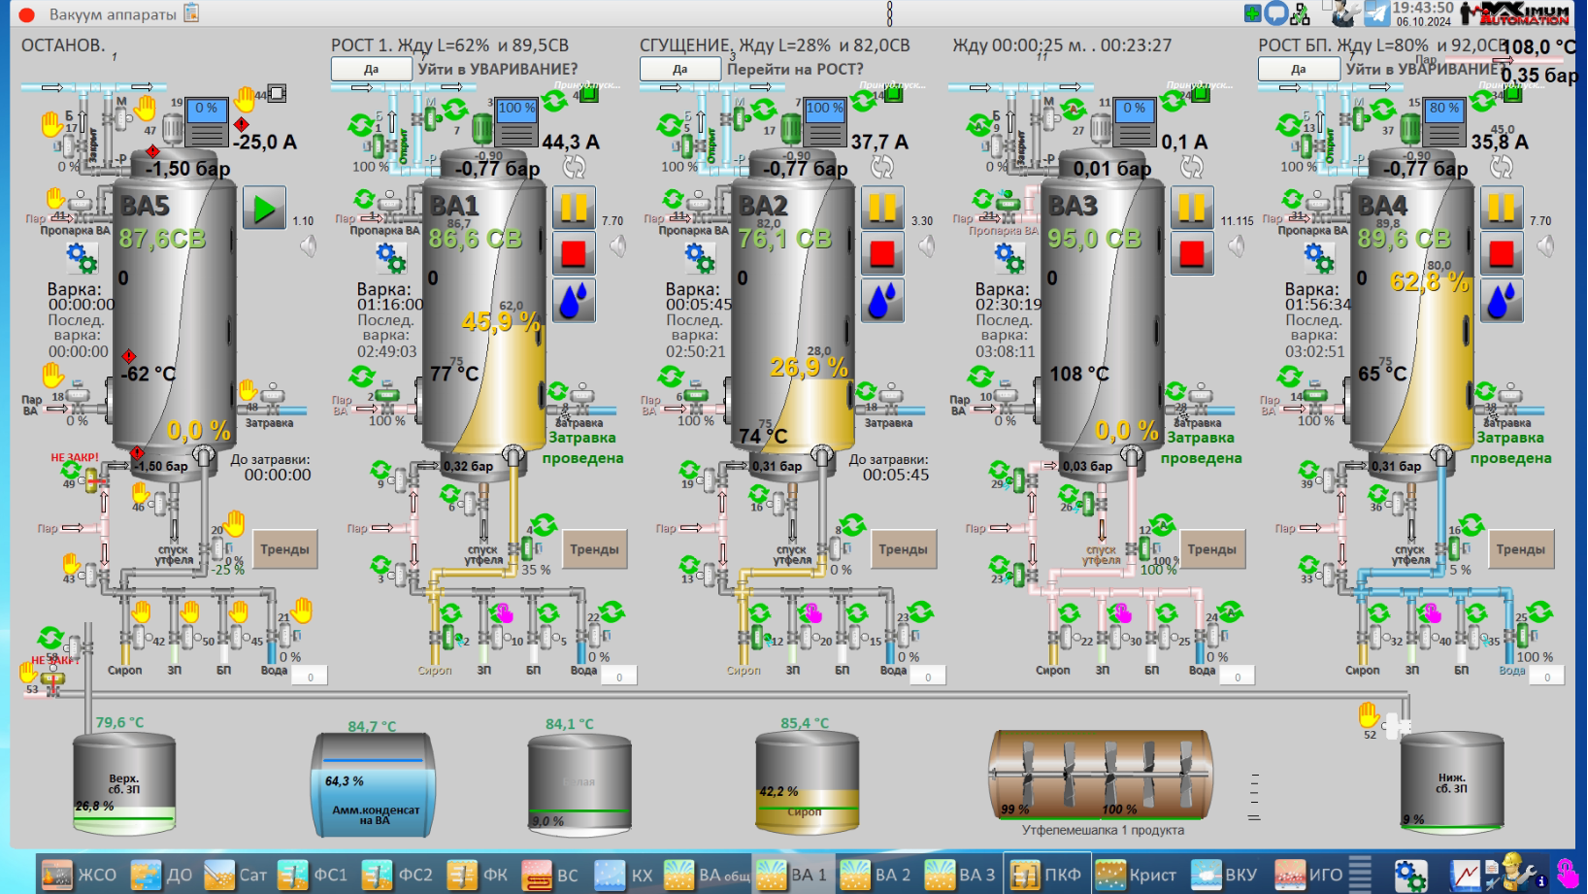Viewport: 1588px width, 894px height.
Task: Start BA5 with the green play button
Action: (264, 208)
